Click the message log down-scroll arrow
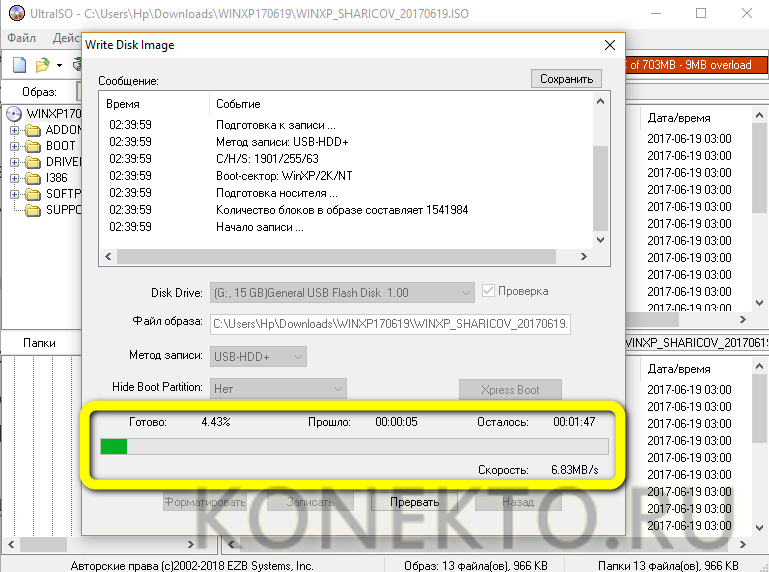 (x=600, y=240)
